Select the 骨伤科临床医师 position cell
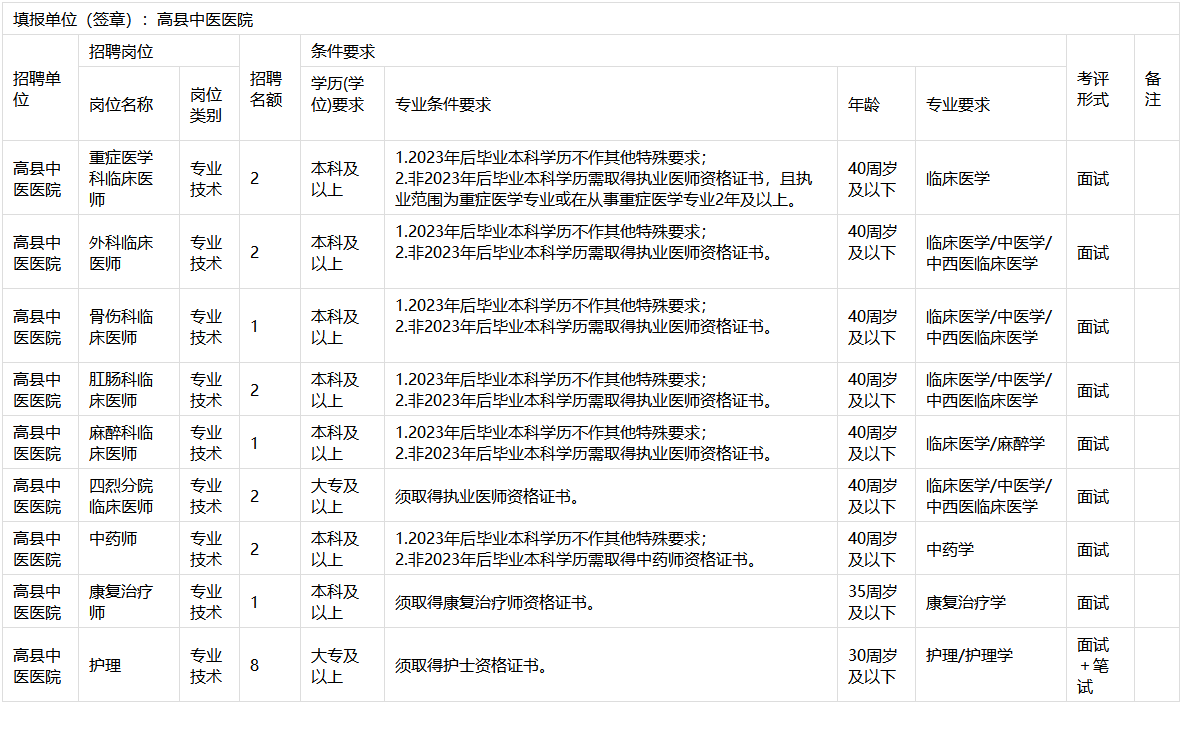Screen dimensions: 1183x729 pos(122,327)
